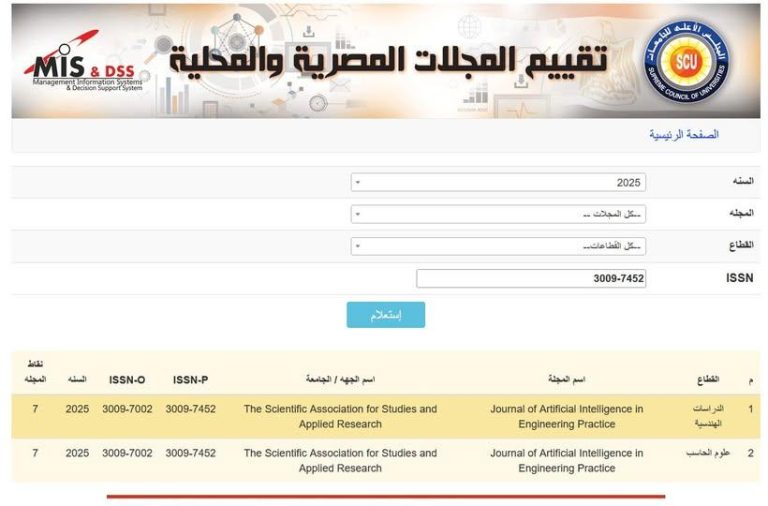
Task: Select second row journal name cell
Action: [x=566, y=460]
